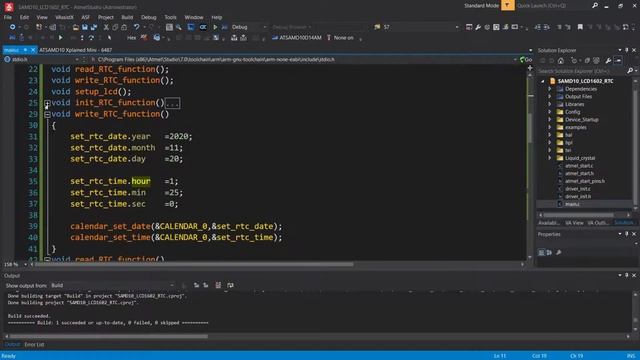The width and height of the screenshot is (640, 360).
Task: Click the 'None on' tool button
Action: (340, 38)
